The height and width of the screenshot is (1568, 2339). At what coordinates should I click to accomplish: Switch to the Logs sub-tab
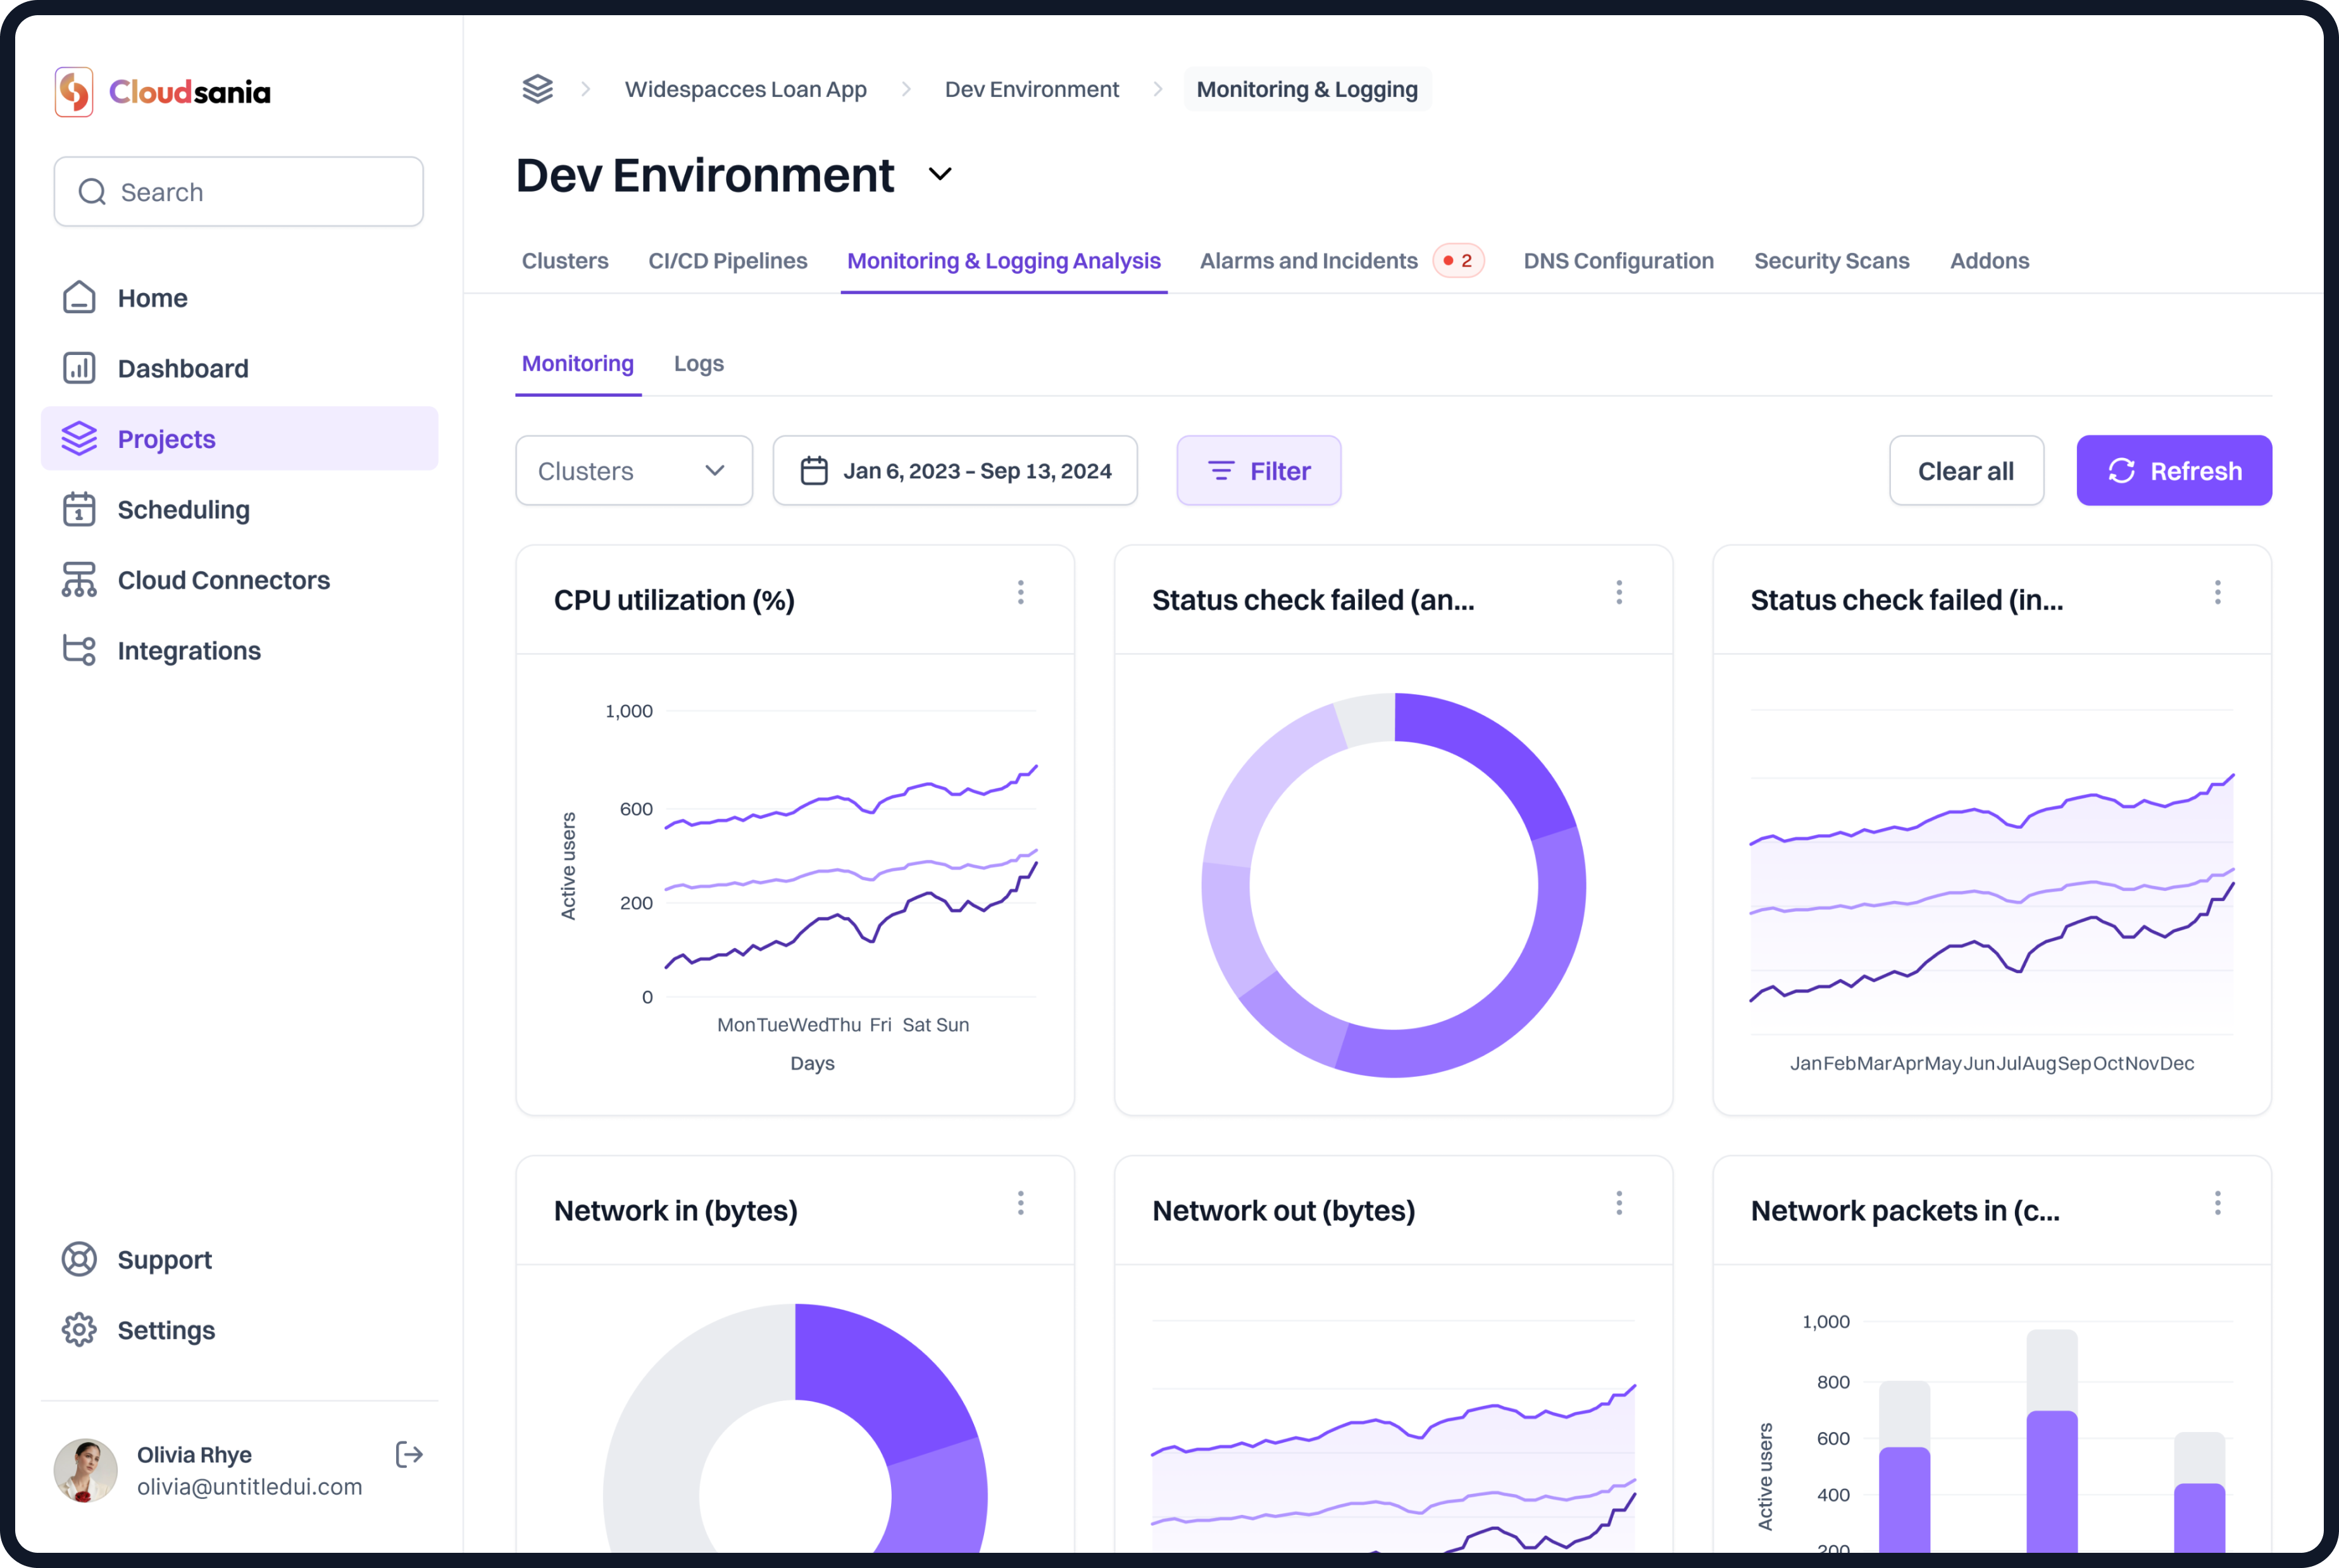click(x=699, y=364)
